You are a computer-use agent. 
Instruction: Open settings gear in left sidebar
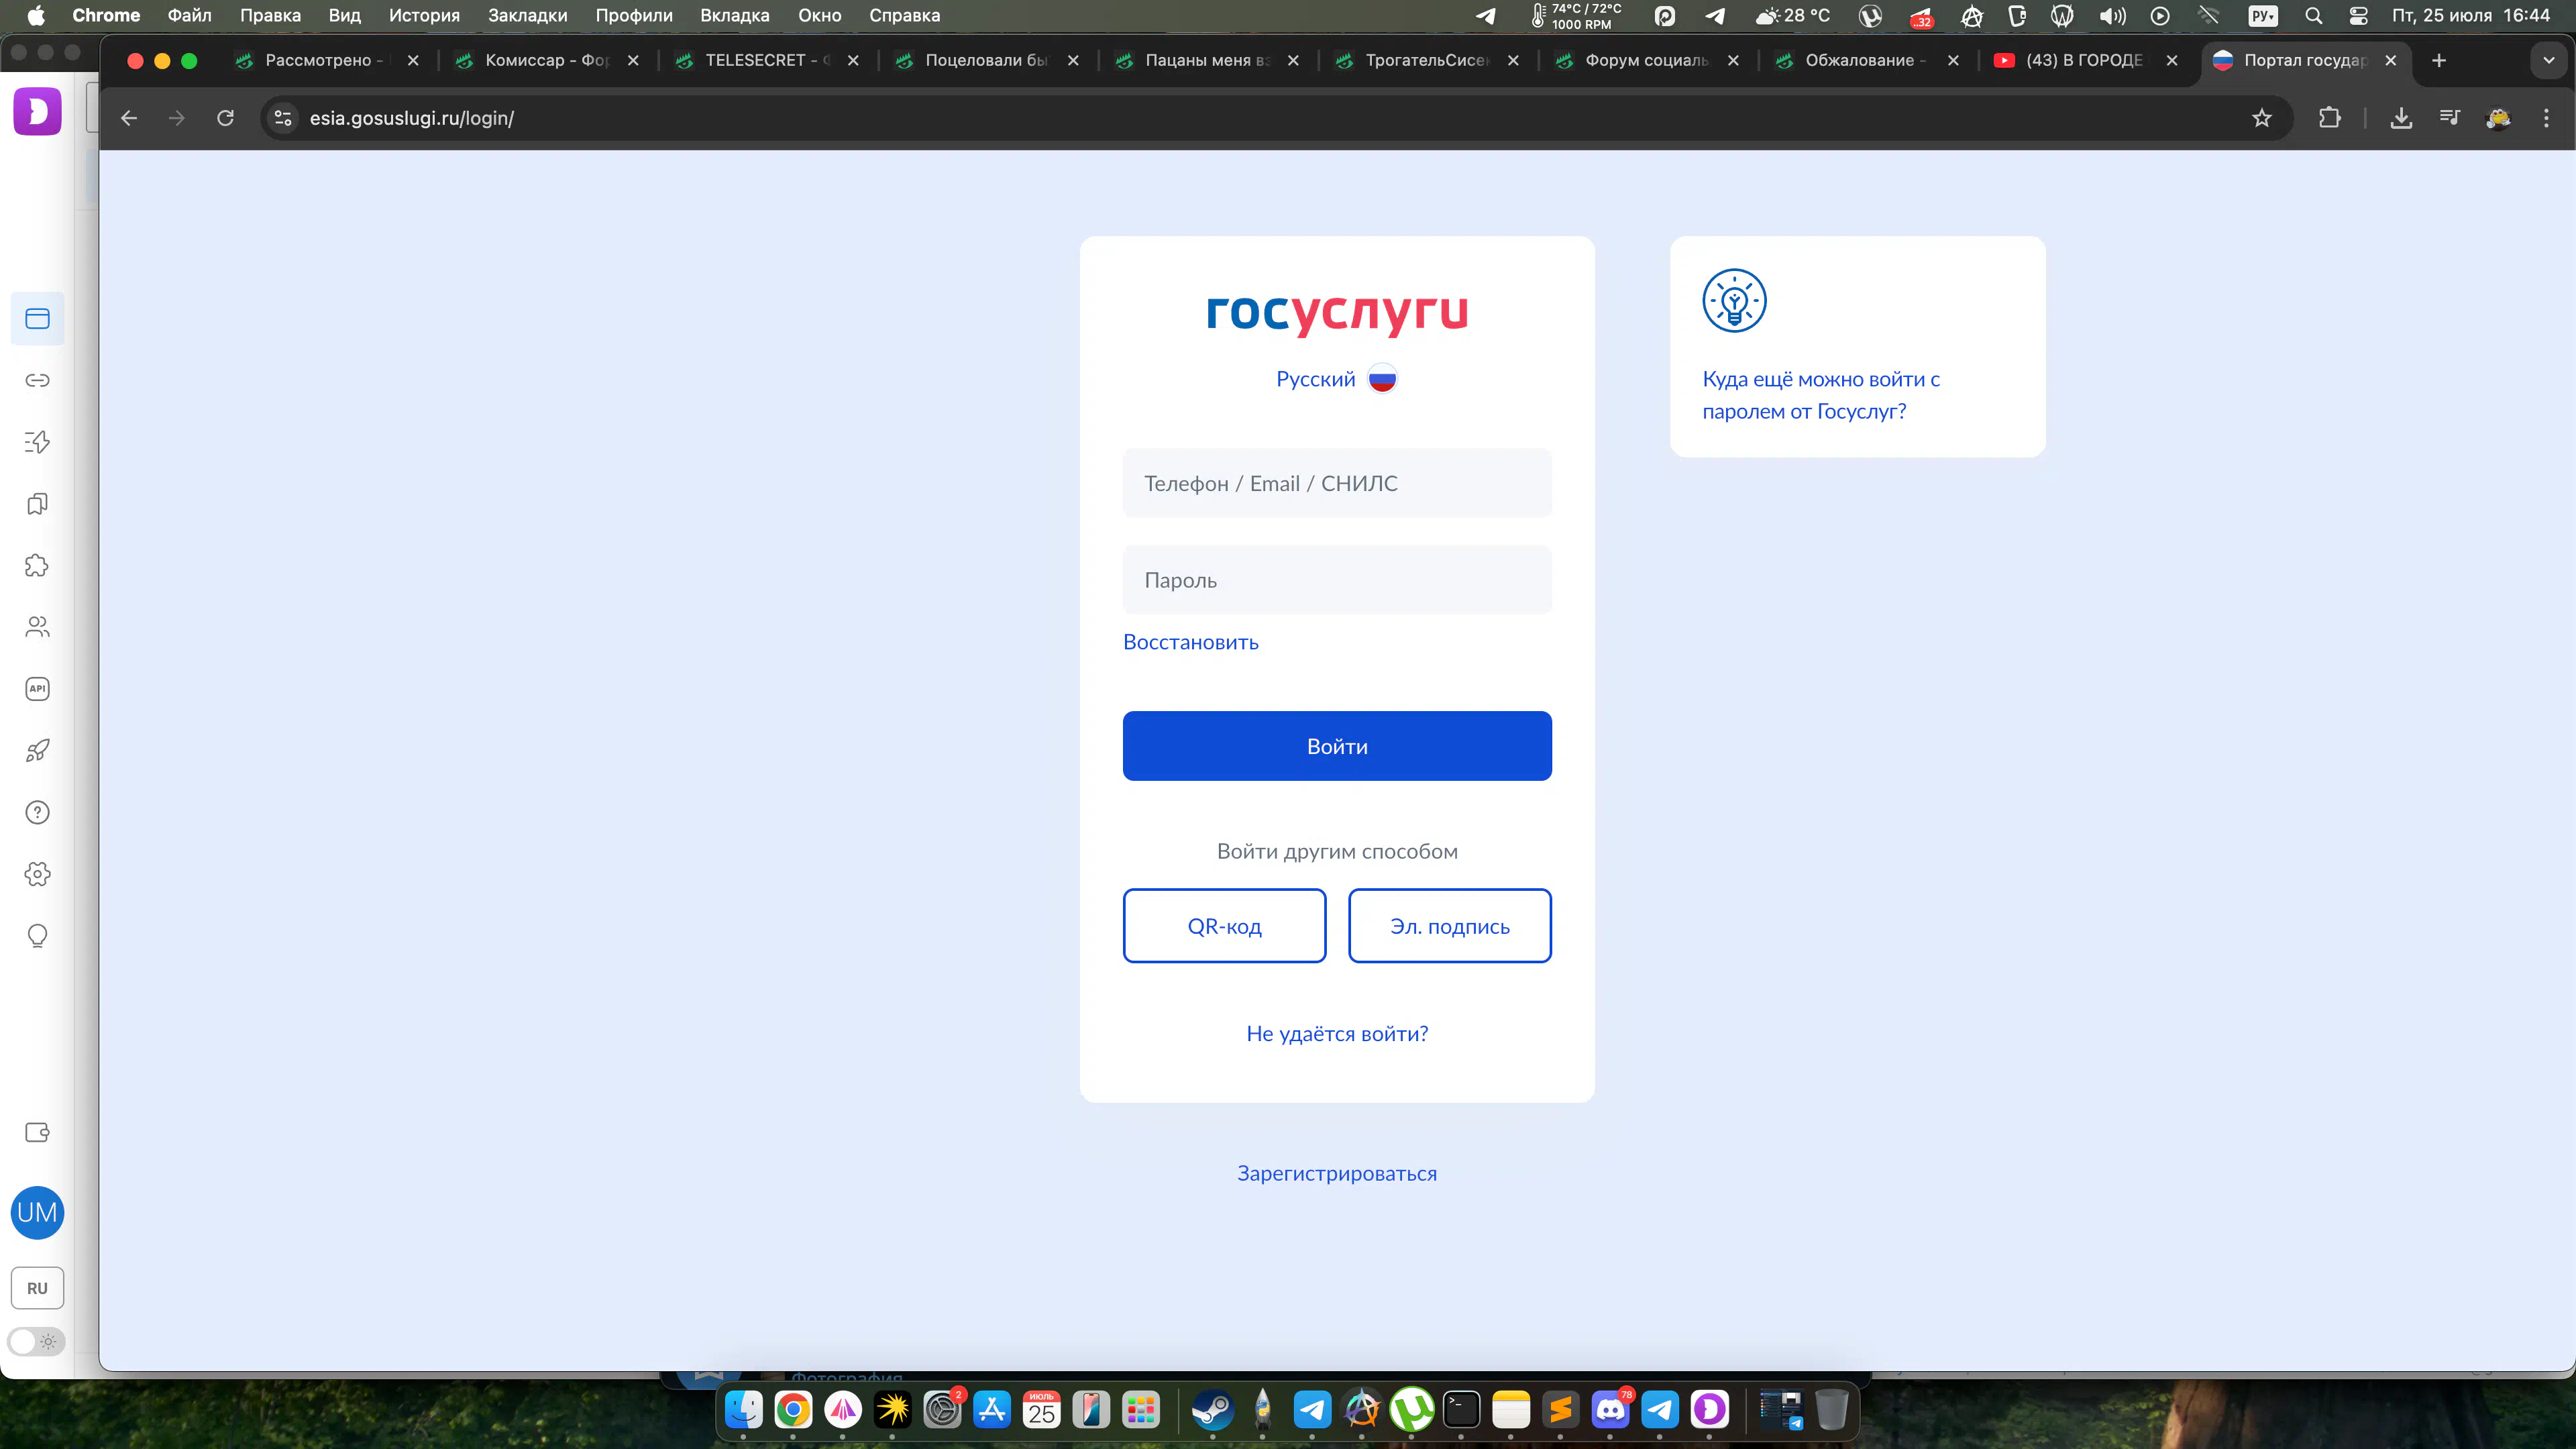(37, 874)
